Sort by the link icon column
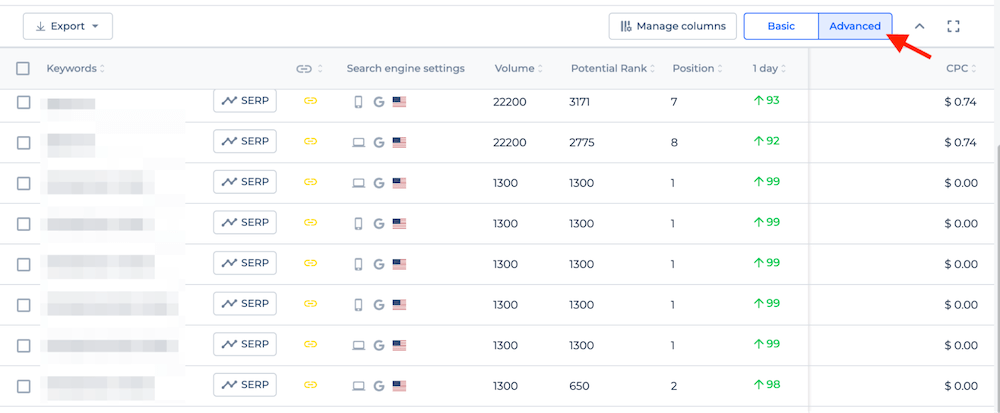Viewport: 1000px width, 413px height. pyautogui.click(x=320, y=69)
